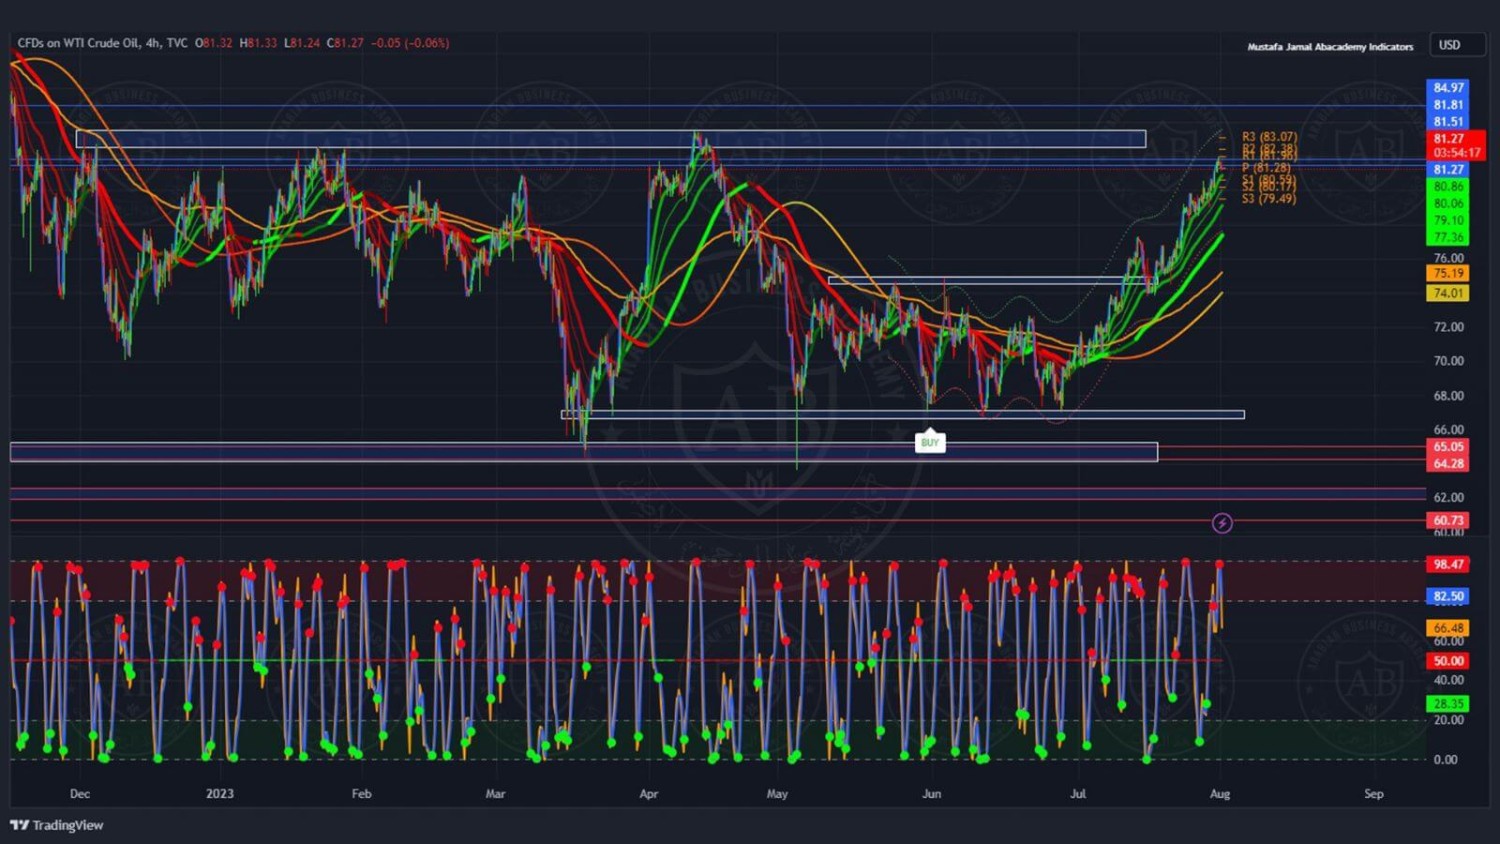The height and width of the screenshot is (844, 1500).
Task: Click the R3 (83.07) pivot label
Action: pos(1270,137)
